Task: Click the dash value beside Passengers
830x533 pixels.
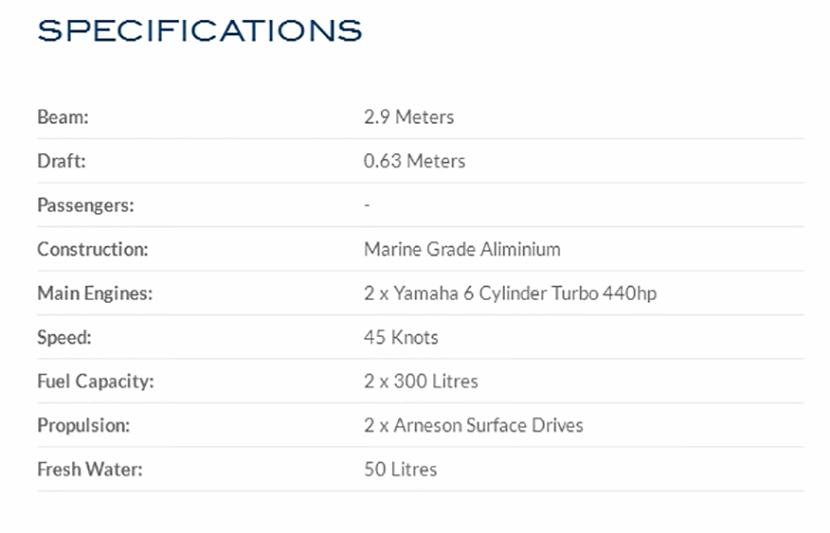Action: pyautogui.click(x=367, y=205)
